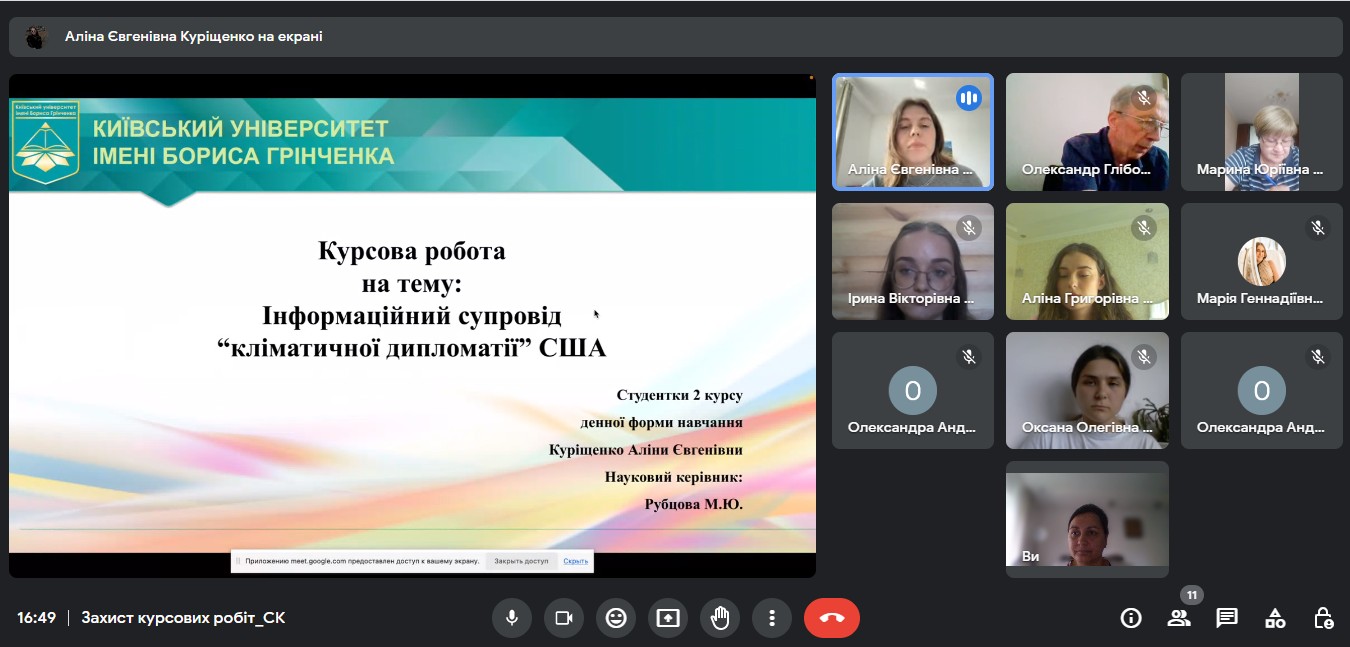Select Оксана Олегівна's video tile

1087,390
